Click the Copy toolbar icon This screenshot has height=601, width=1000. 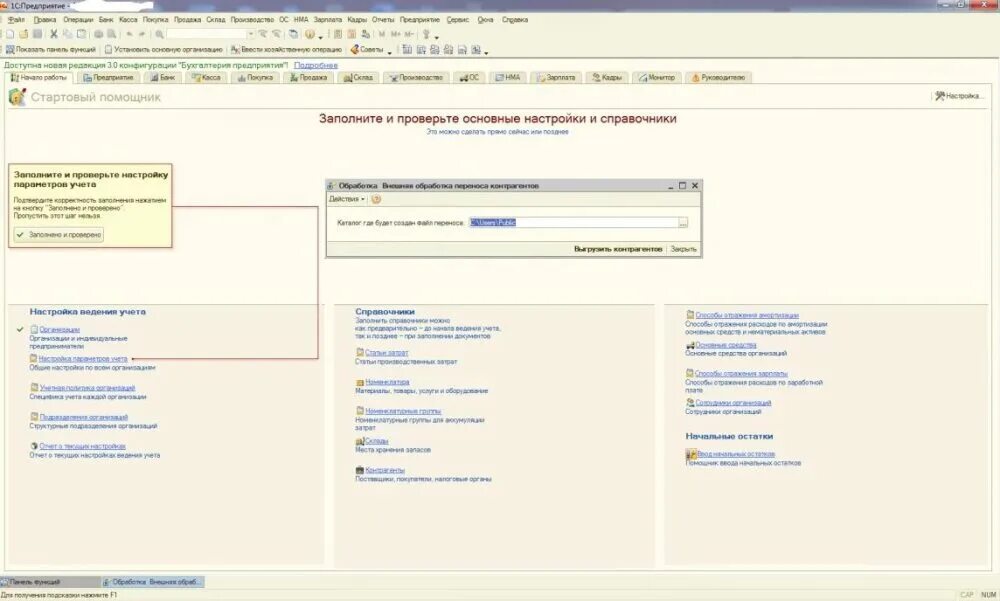pyautogui.click(x=68, y=34)
